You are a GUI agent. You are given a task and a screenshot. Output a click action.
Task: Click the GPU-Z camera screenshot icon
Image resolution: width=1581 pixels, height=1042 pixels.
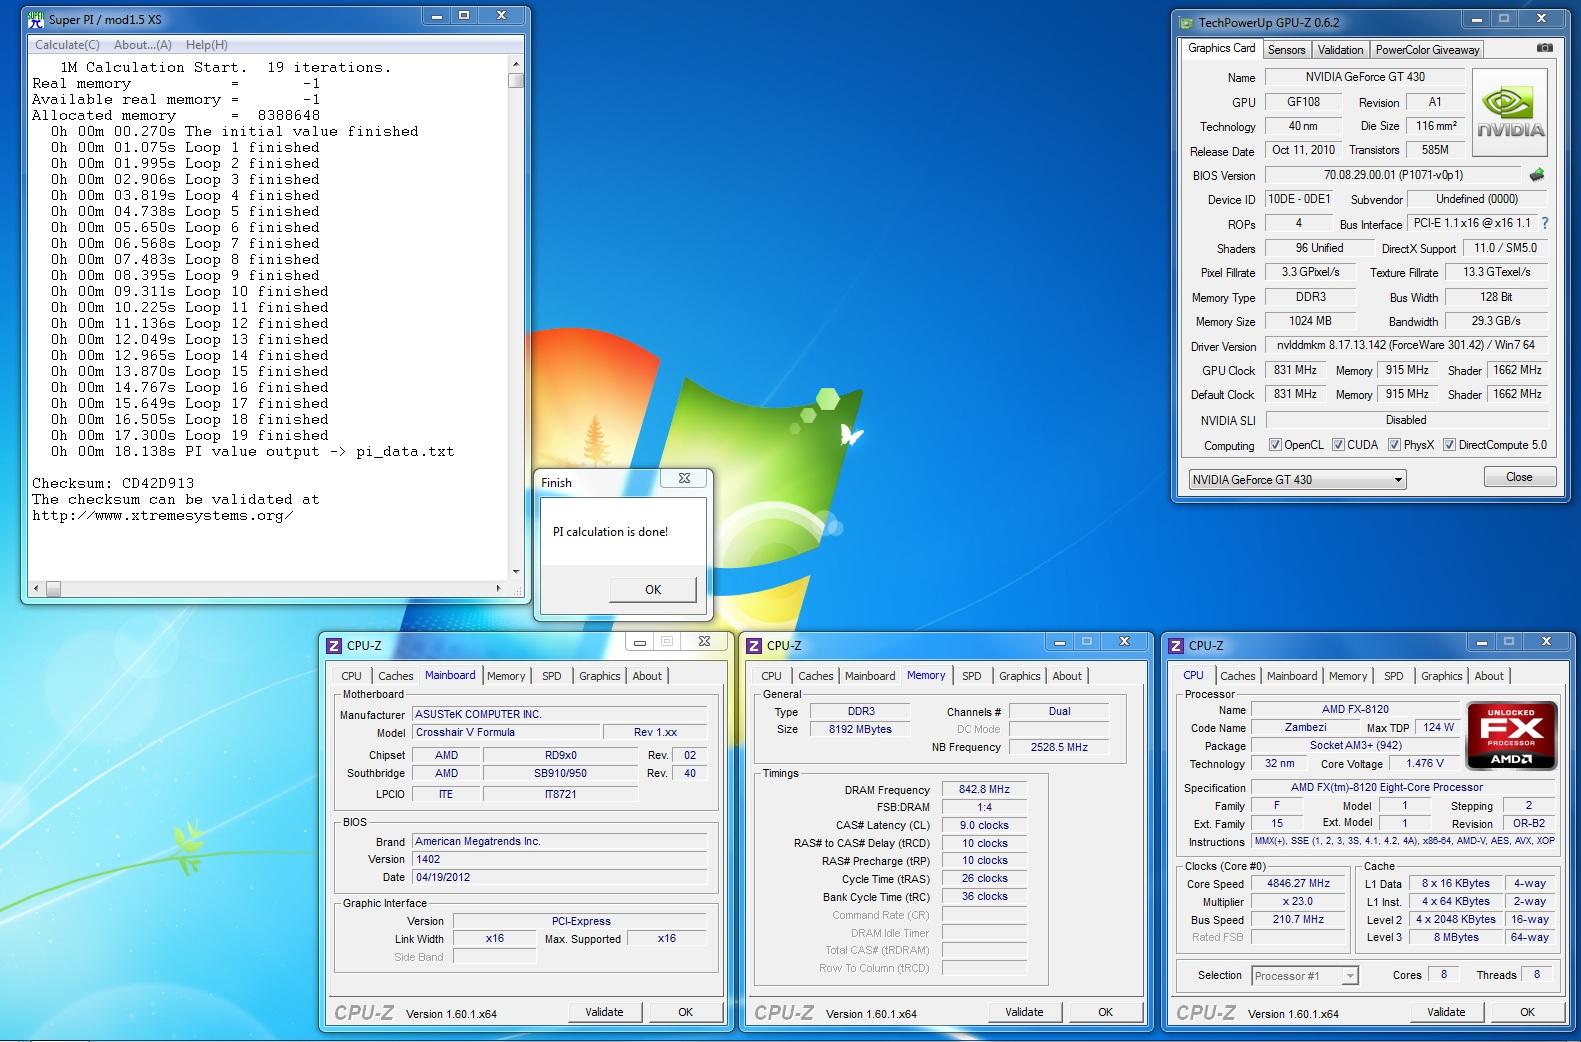pos(1545,48)
